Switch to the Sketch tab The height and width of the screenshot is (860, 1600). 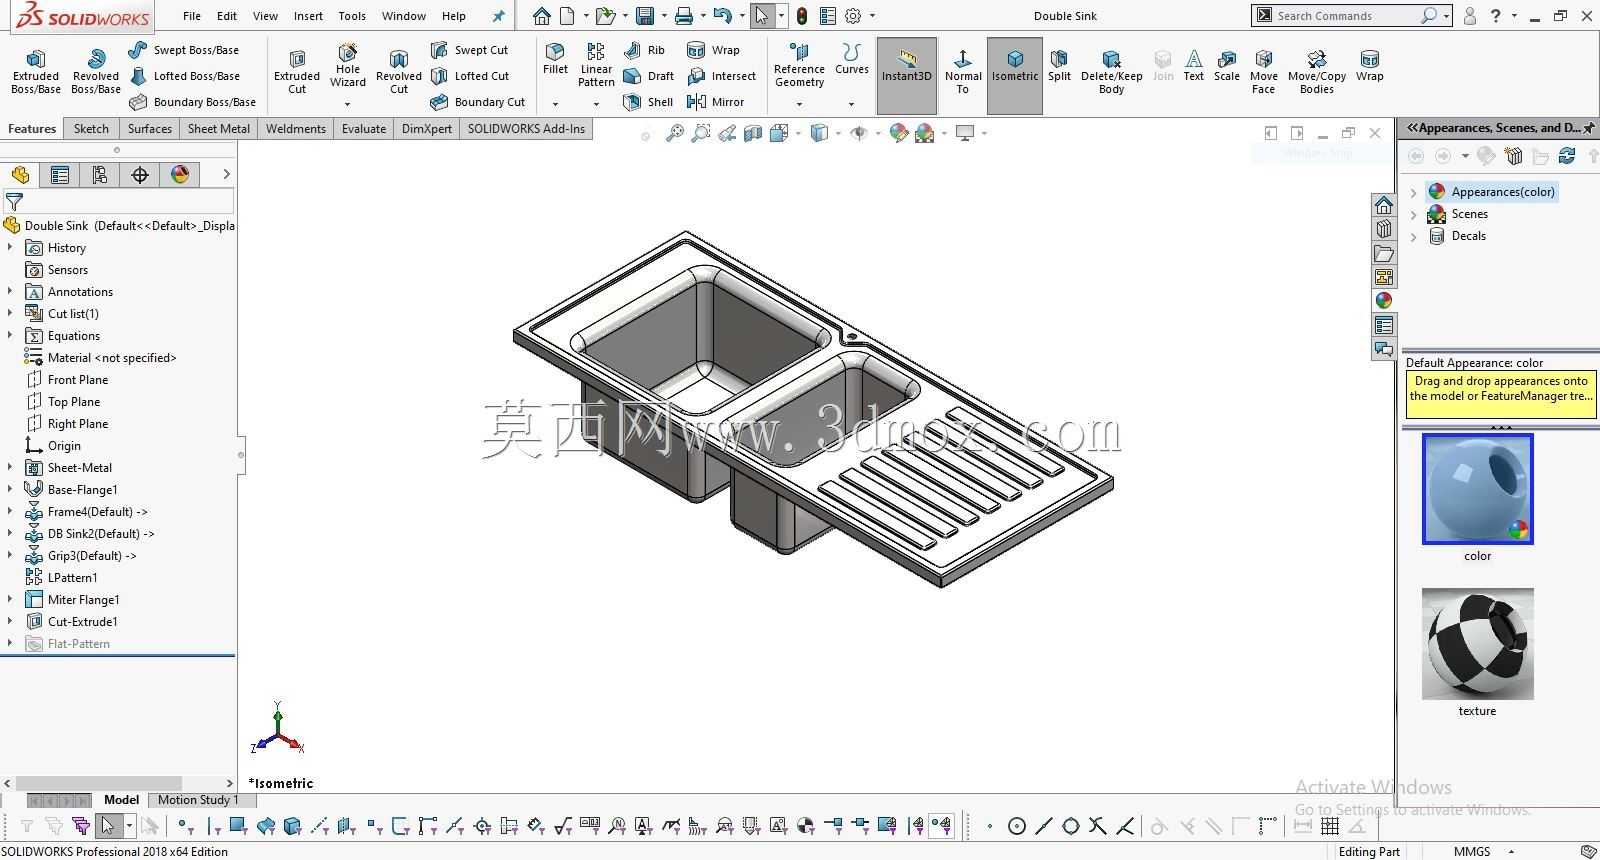point(91,129)
